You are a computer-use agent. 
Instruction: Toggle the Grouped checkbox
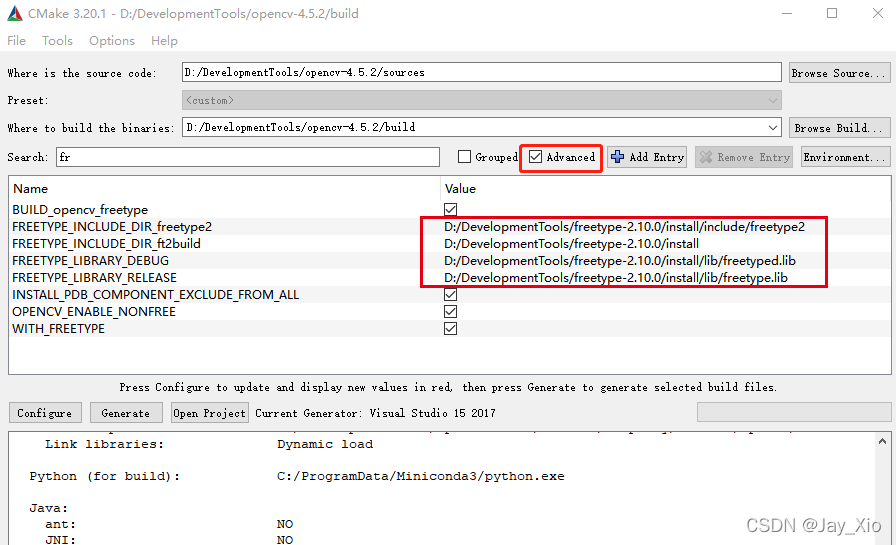point(465,157)
